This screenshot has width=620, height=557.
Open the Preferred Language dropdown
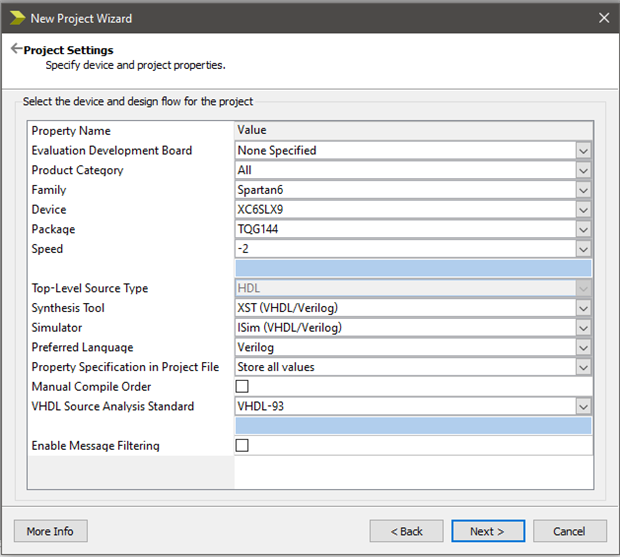[583, 348]
